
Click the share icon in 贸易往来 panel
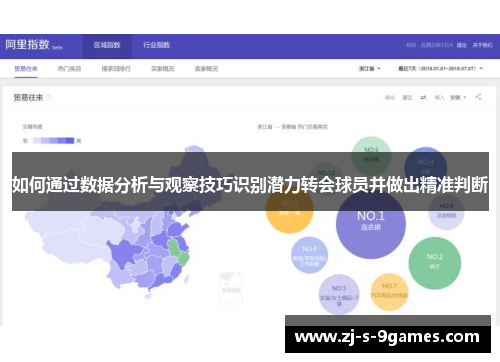click(x=478, y=97)
